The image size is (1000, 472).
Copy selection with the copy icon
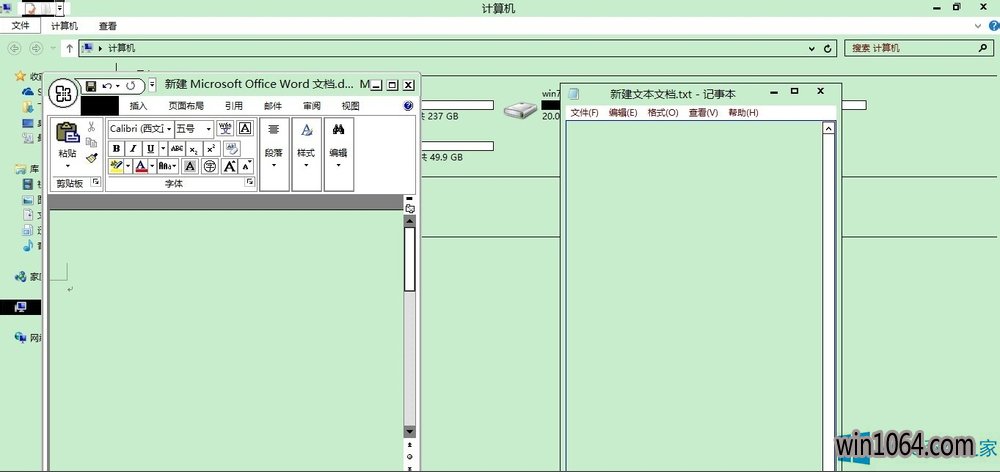(91, 142)
